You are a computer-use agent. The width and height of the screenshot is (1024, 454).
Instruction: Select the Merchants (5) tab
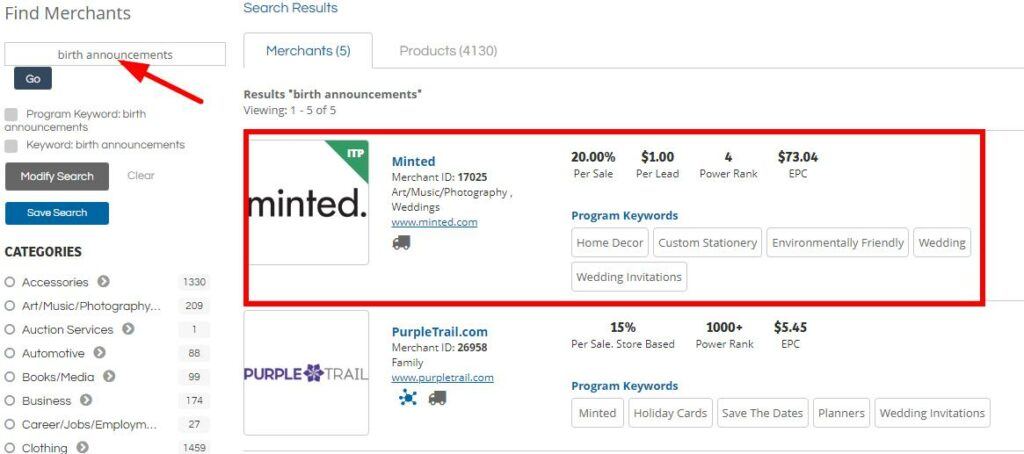(x=308, y=51)
